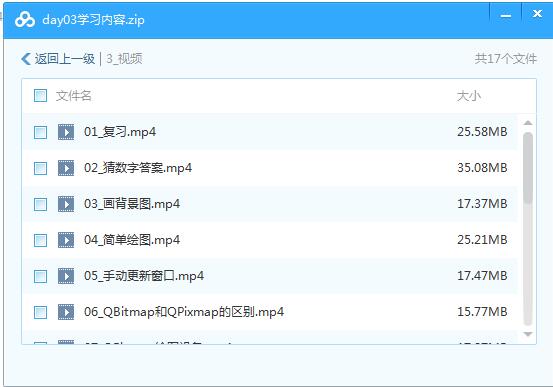Image resolution: width=553 pixels, height=387 pixels.
Task: Go back via 返回上一级 link
Action: 65,59
